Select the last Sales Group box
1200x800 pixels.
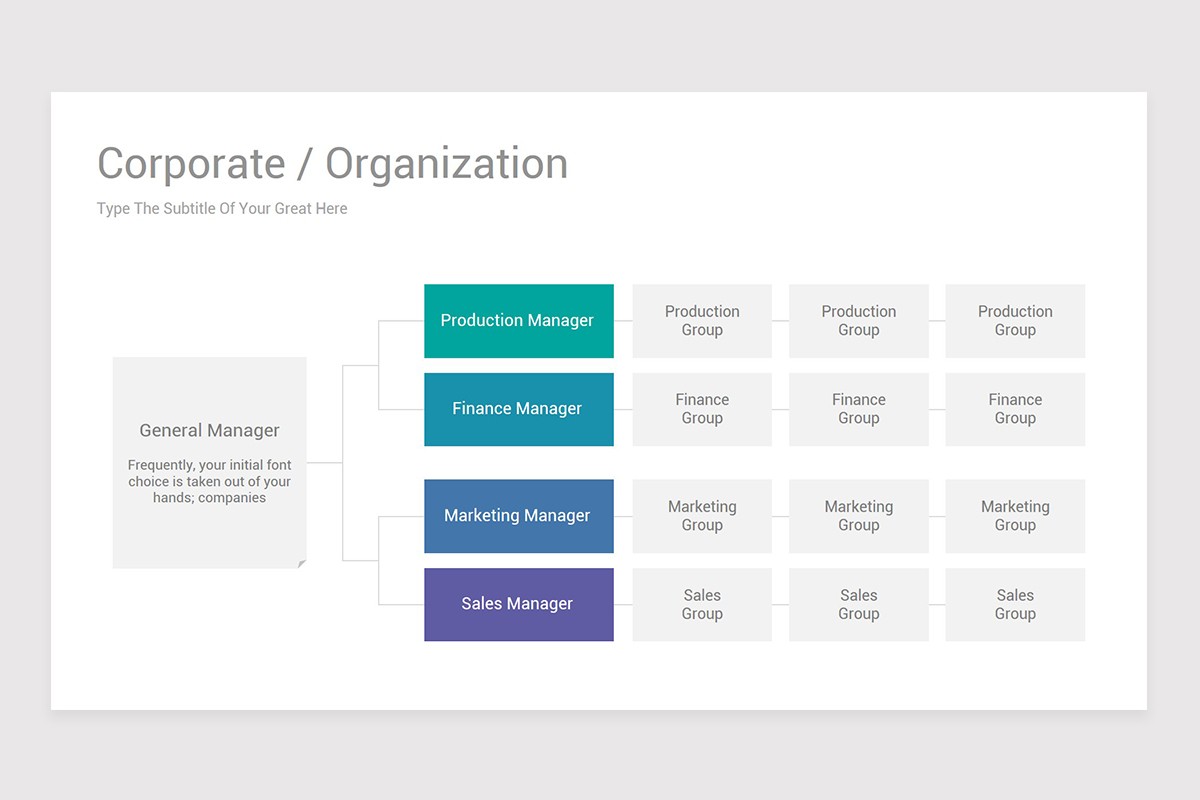click(1015, 603)
